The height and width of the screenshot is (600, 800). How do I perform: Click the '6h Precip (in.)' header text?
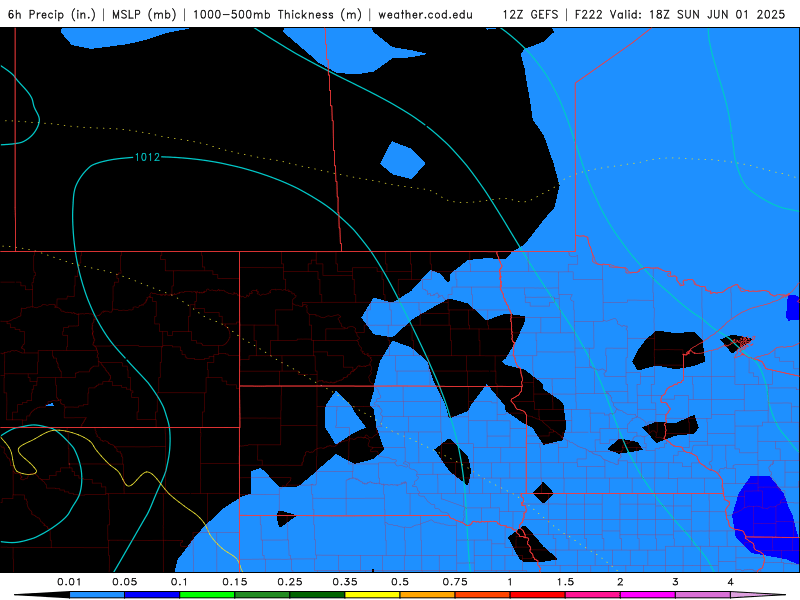coord(52,14)
